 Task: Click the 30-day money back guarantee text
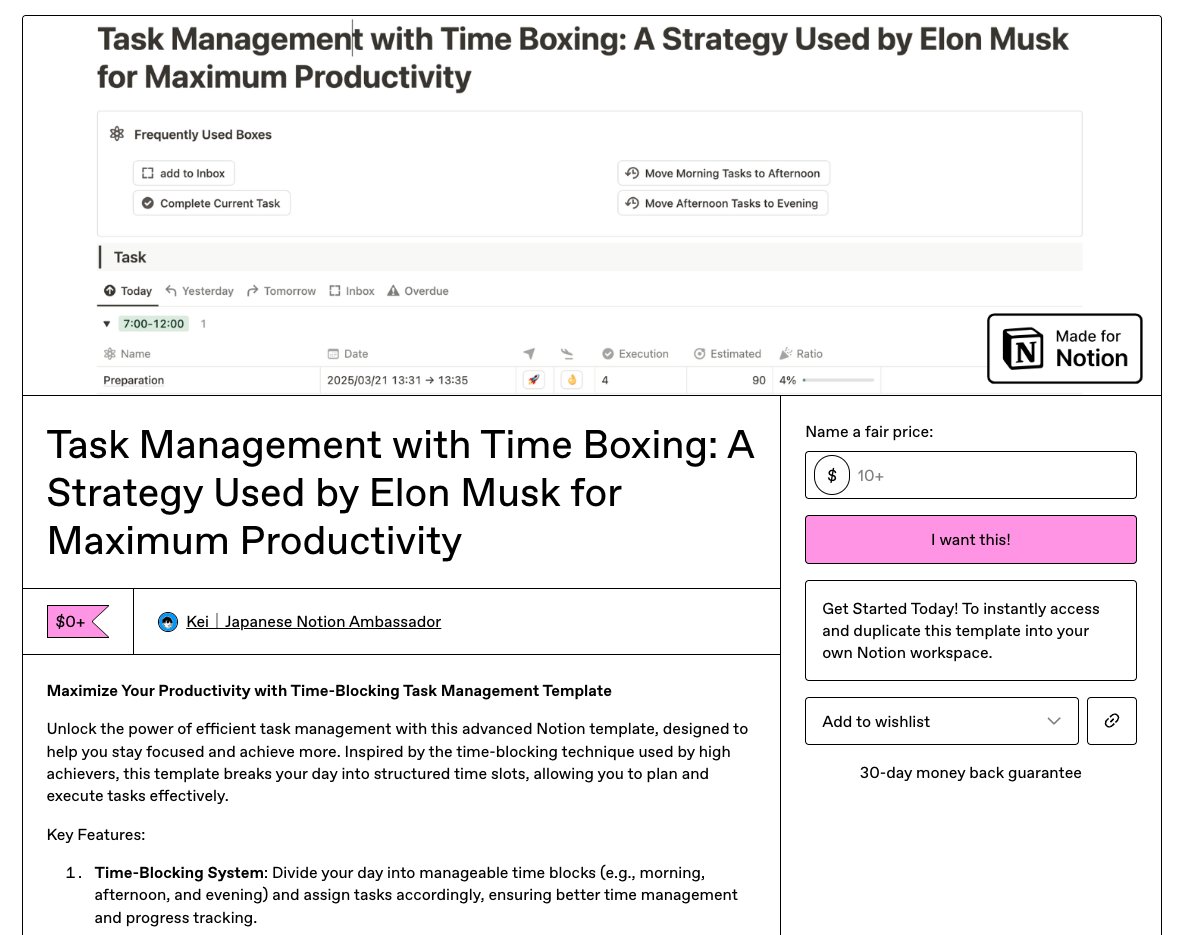[971, 773]
